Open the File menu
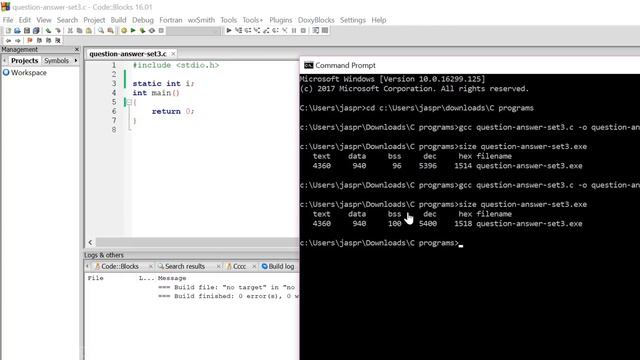 [8, 20]
